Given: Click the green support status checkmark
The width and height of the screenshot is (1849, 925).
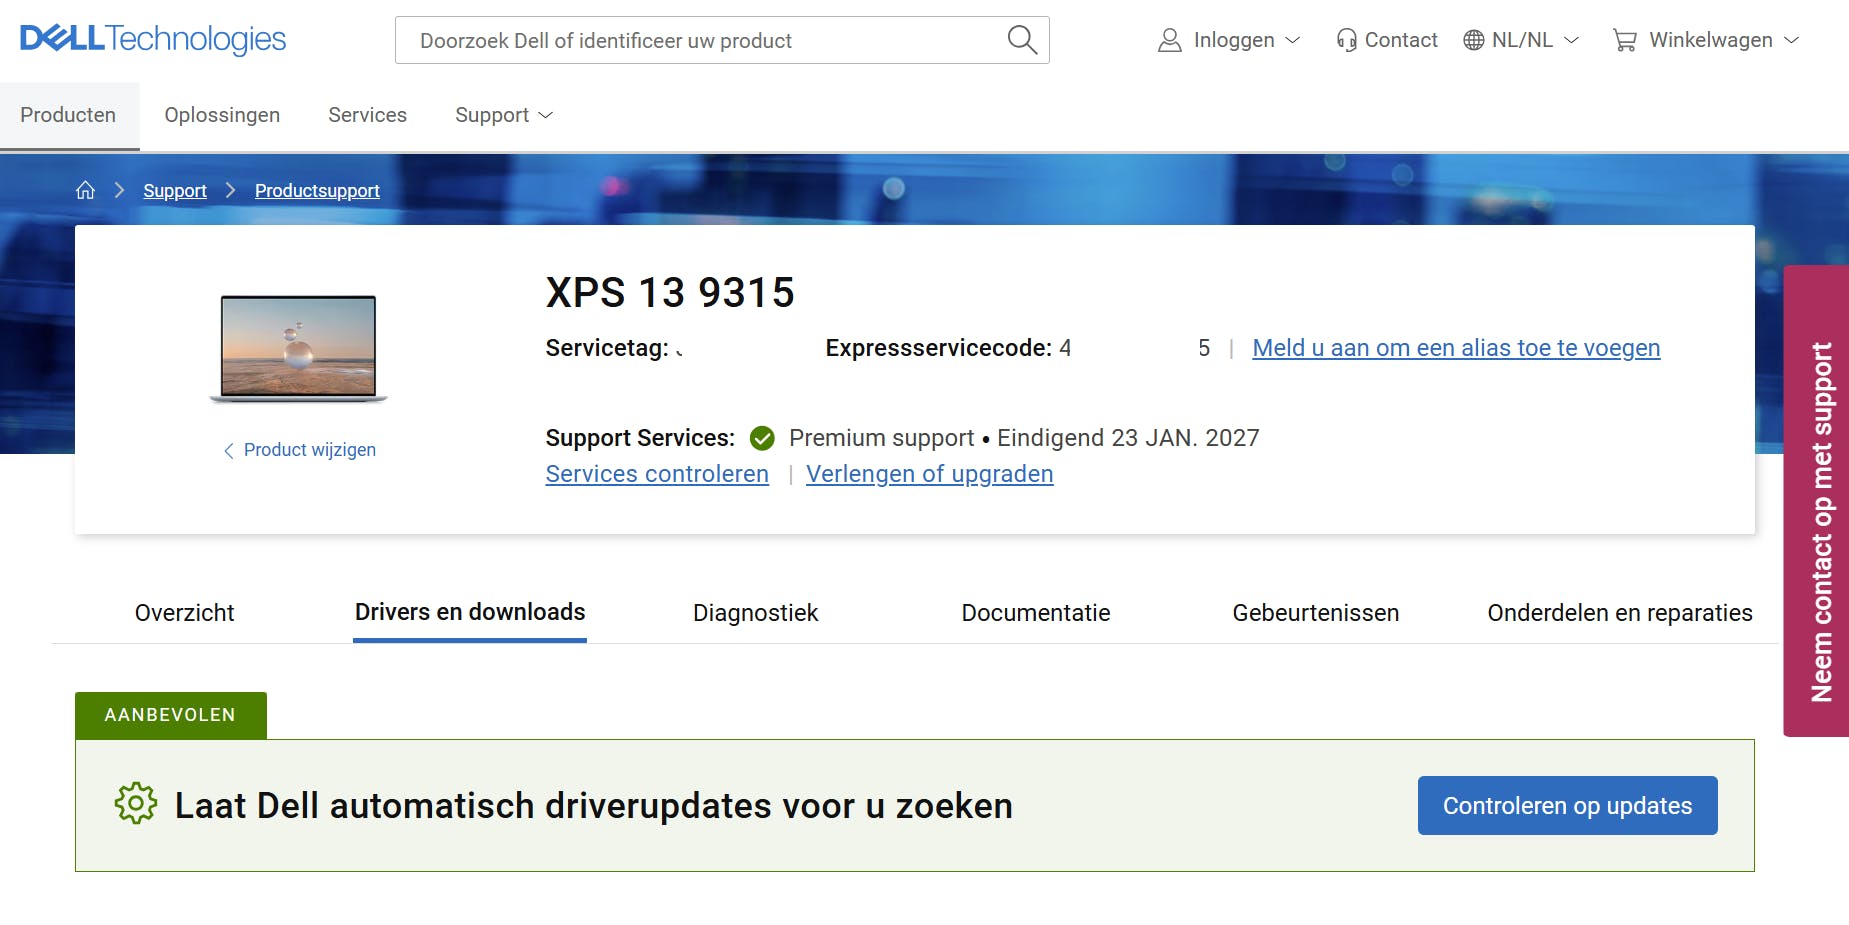Looking at the screenshot, I should pos(762,438).
